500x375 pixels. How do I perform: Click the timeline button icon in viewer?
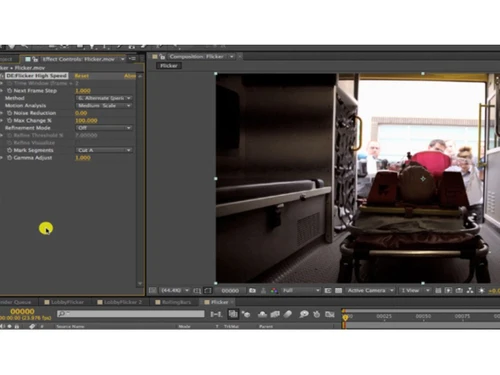pos(459,291)
